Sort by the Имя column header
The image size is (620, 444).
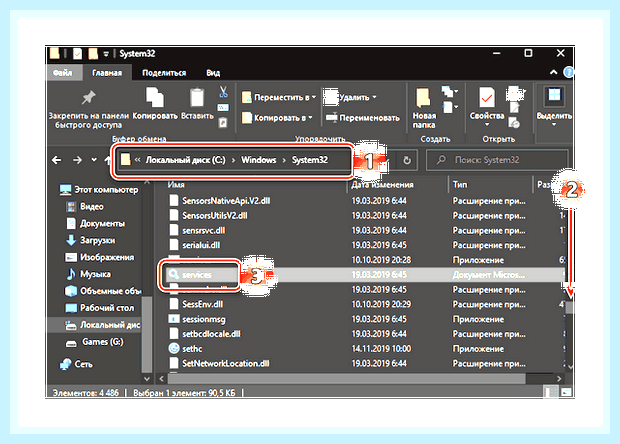pyautogui.click(x=176, y=185)
